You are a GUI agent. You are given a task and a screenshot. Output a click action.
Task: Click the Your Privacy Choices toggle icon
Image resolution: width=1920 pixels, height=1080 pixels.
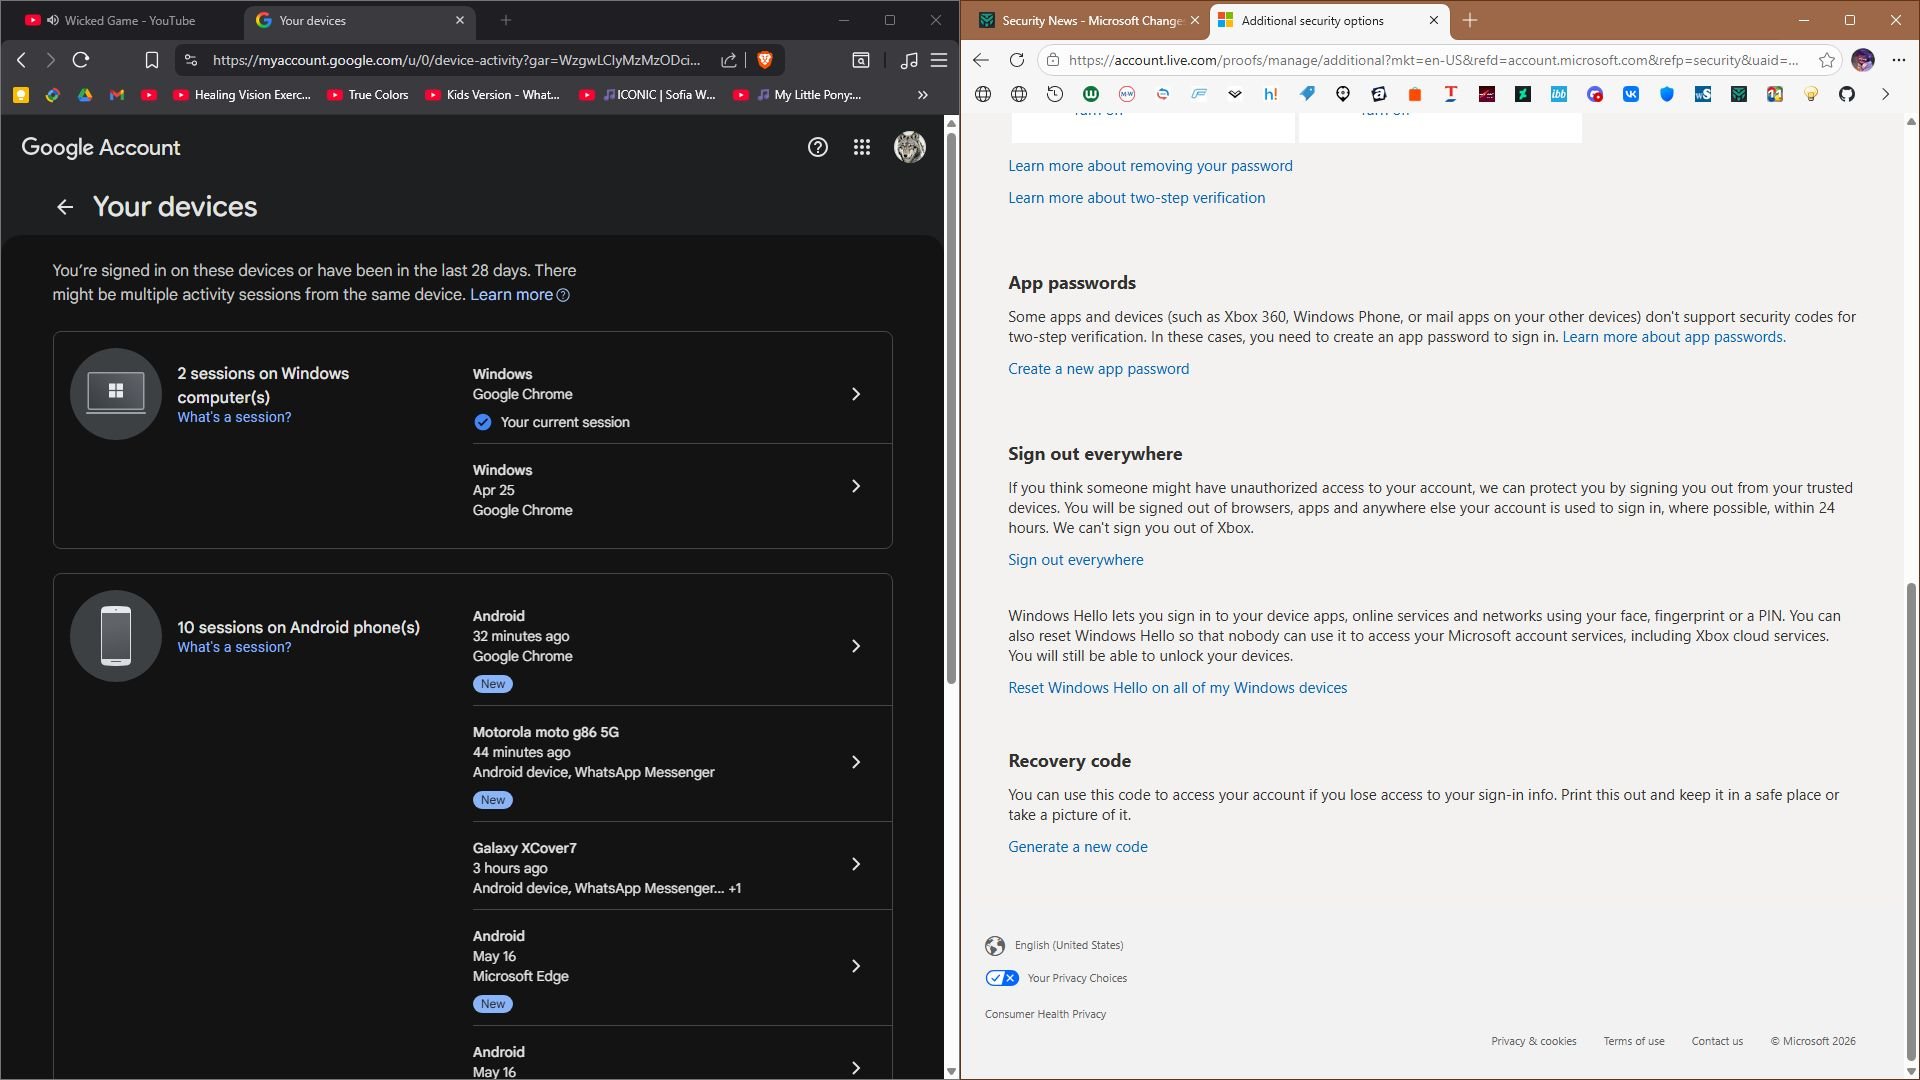[x=1002, y=978]
